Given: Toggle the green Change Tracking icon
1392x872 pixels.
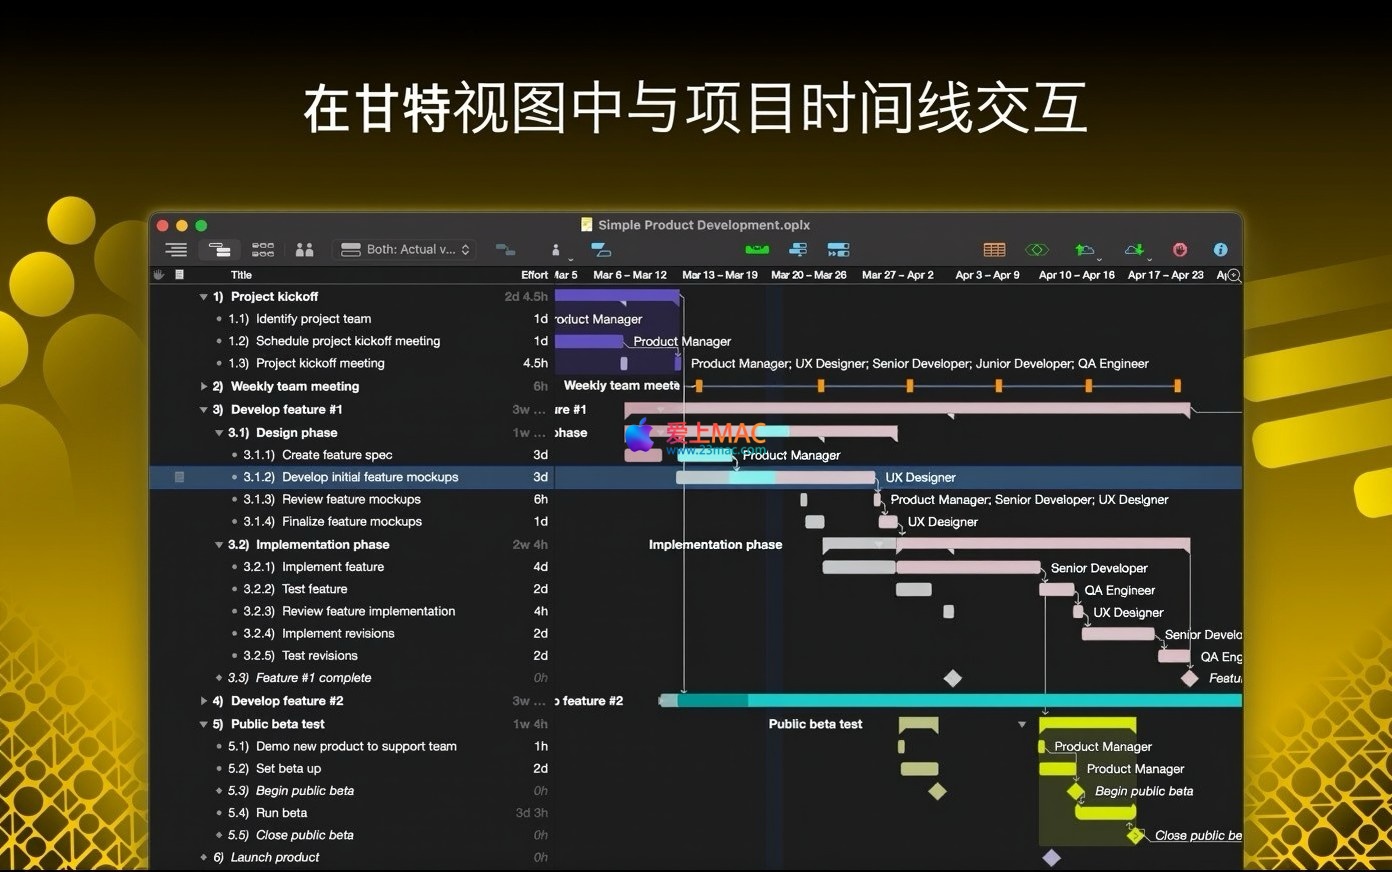Looking at the screenshot, I should (1037, 250).
